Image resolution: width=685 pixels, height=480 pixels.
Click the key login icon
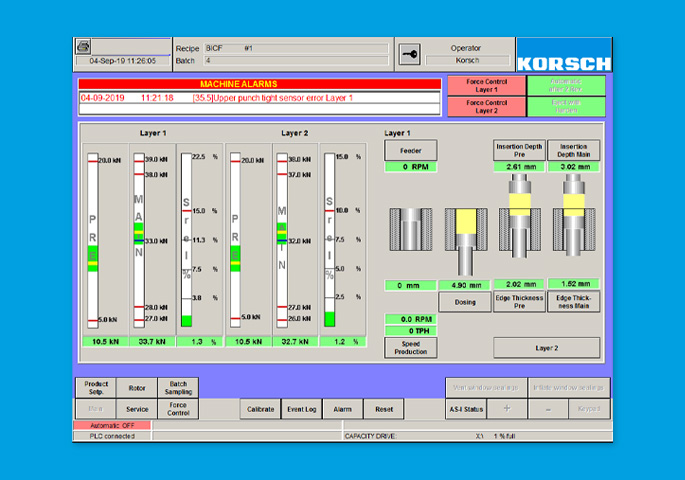pyautogui.click(x=409, y=55)
